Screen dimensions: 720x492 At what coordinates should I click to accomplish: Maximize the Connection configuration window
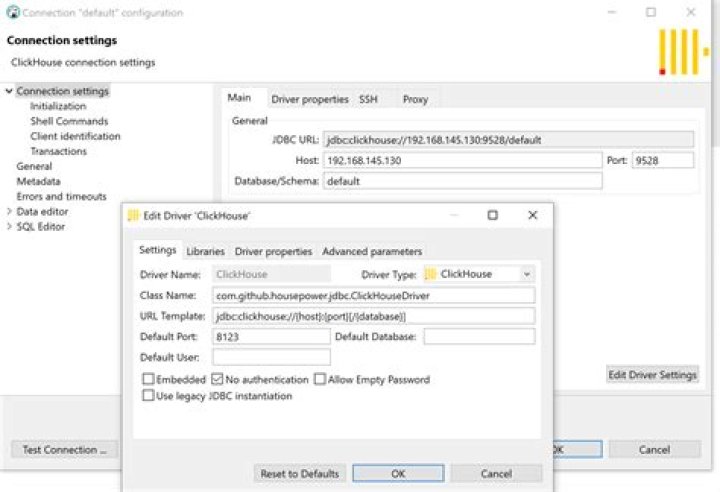pyautogui.click(x=651, y=12)
